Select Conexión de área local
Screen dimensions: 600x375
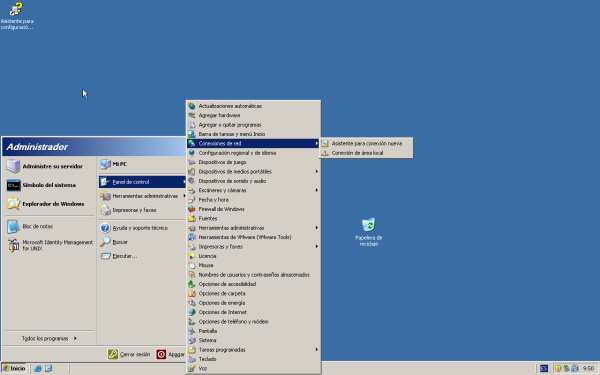point(366,153)
